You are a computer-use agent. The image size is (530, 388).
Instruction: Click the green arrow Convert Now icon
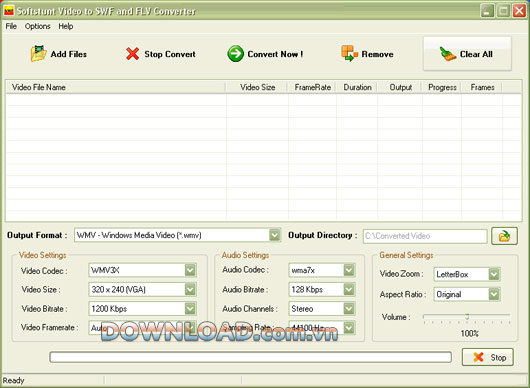pos(235,54)
